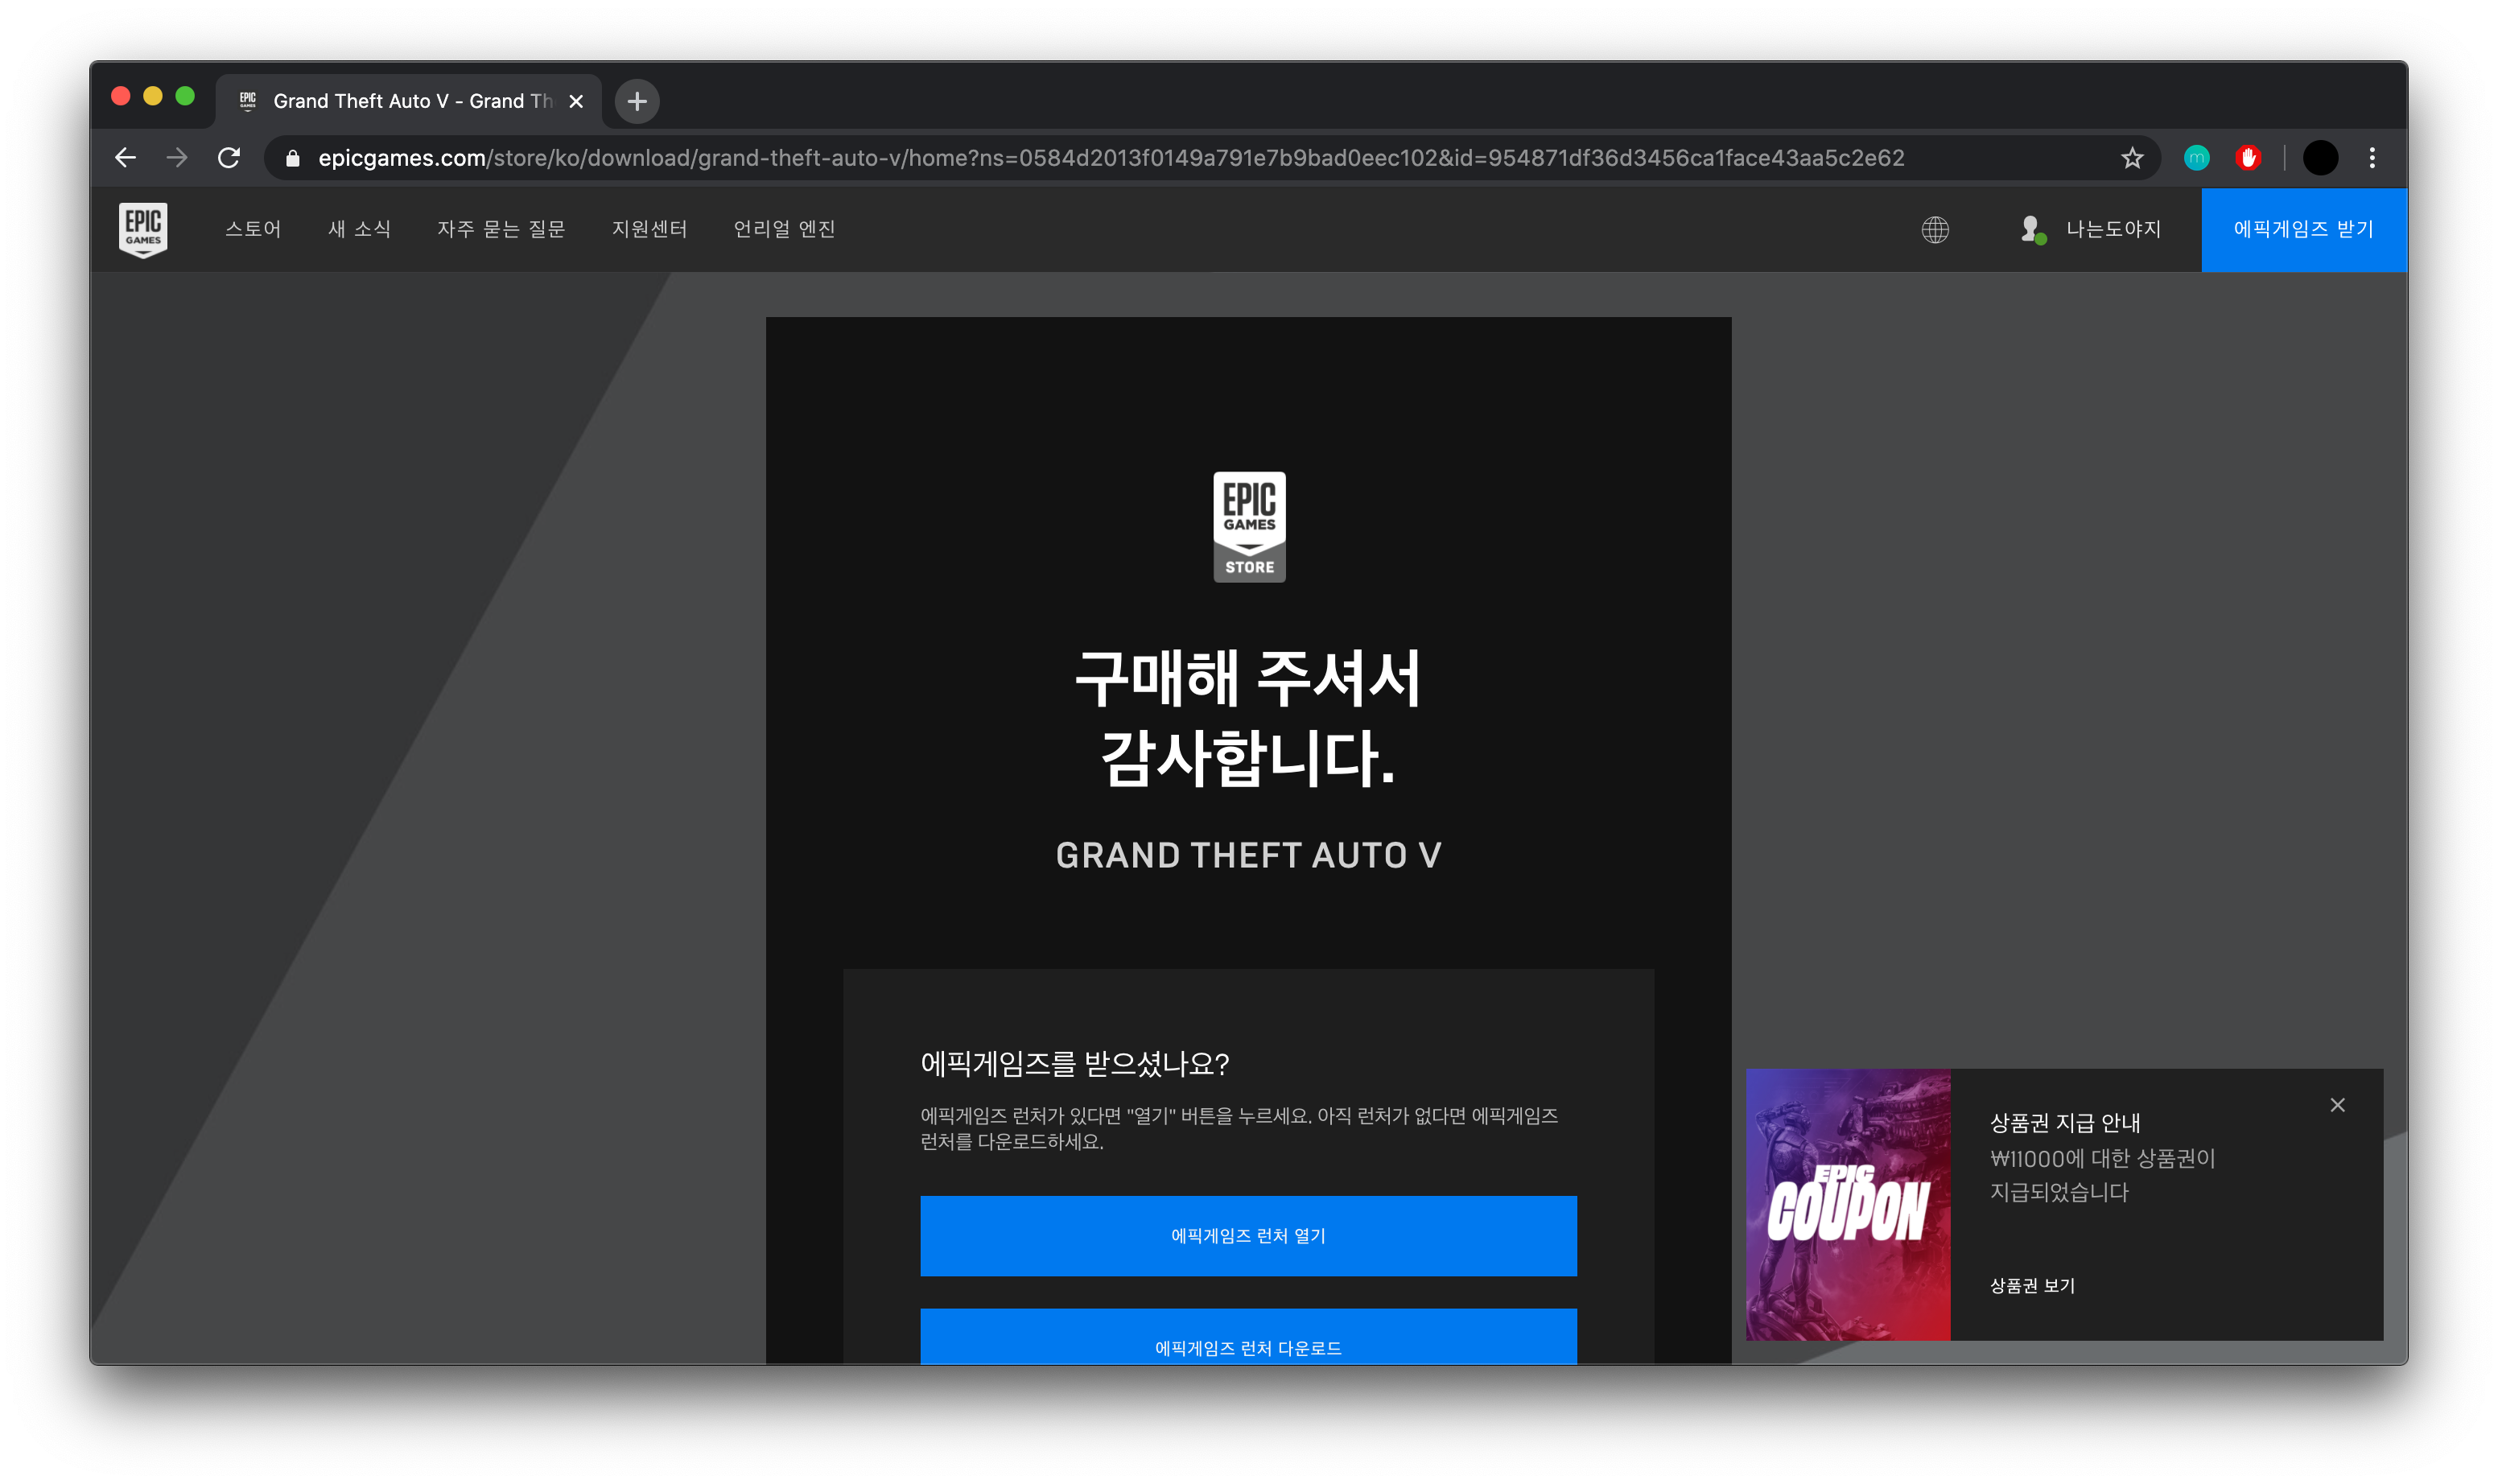Open the 새 소식 news page
Viewport: 2498px width, 1484px height.
click(359, 229)
